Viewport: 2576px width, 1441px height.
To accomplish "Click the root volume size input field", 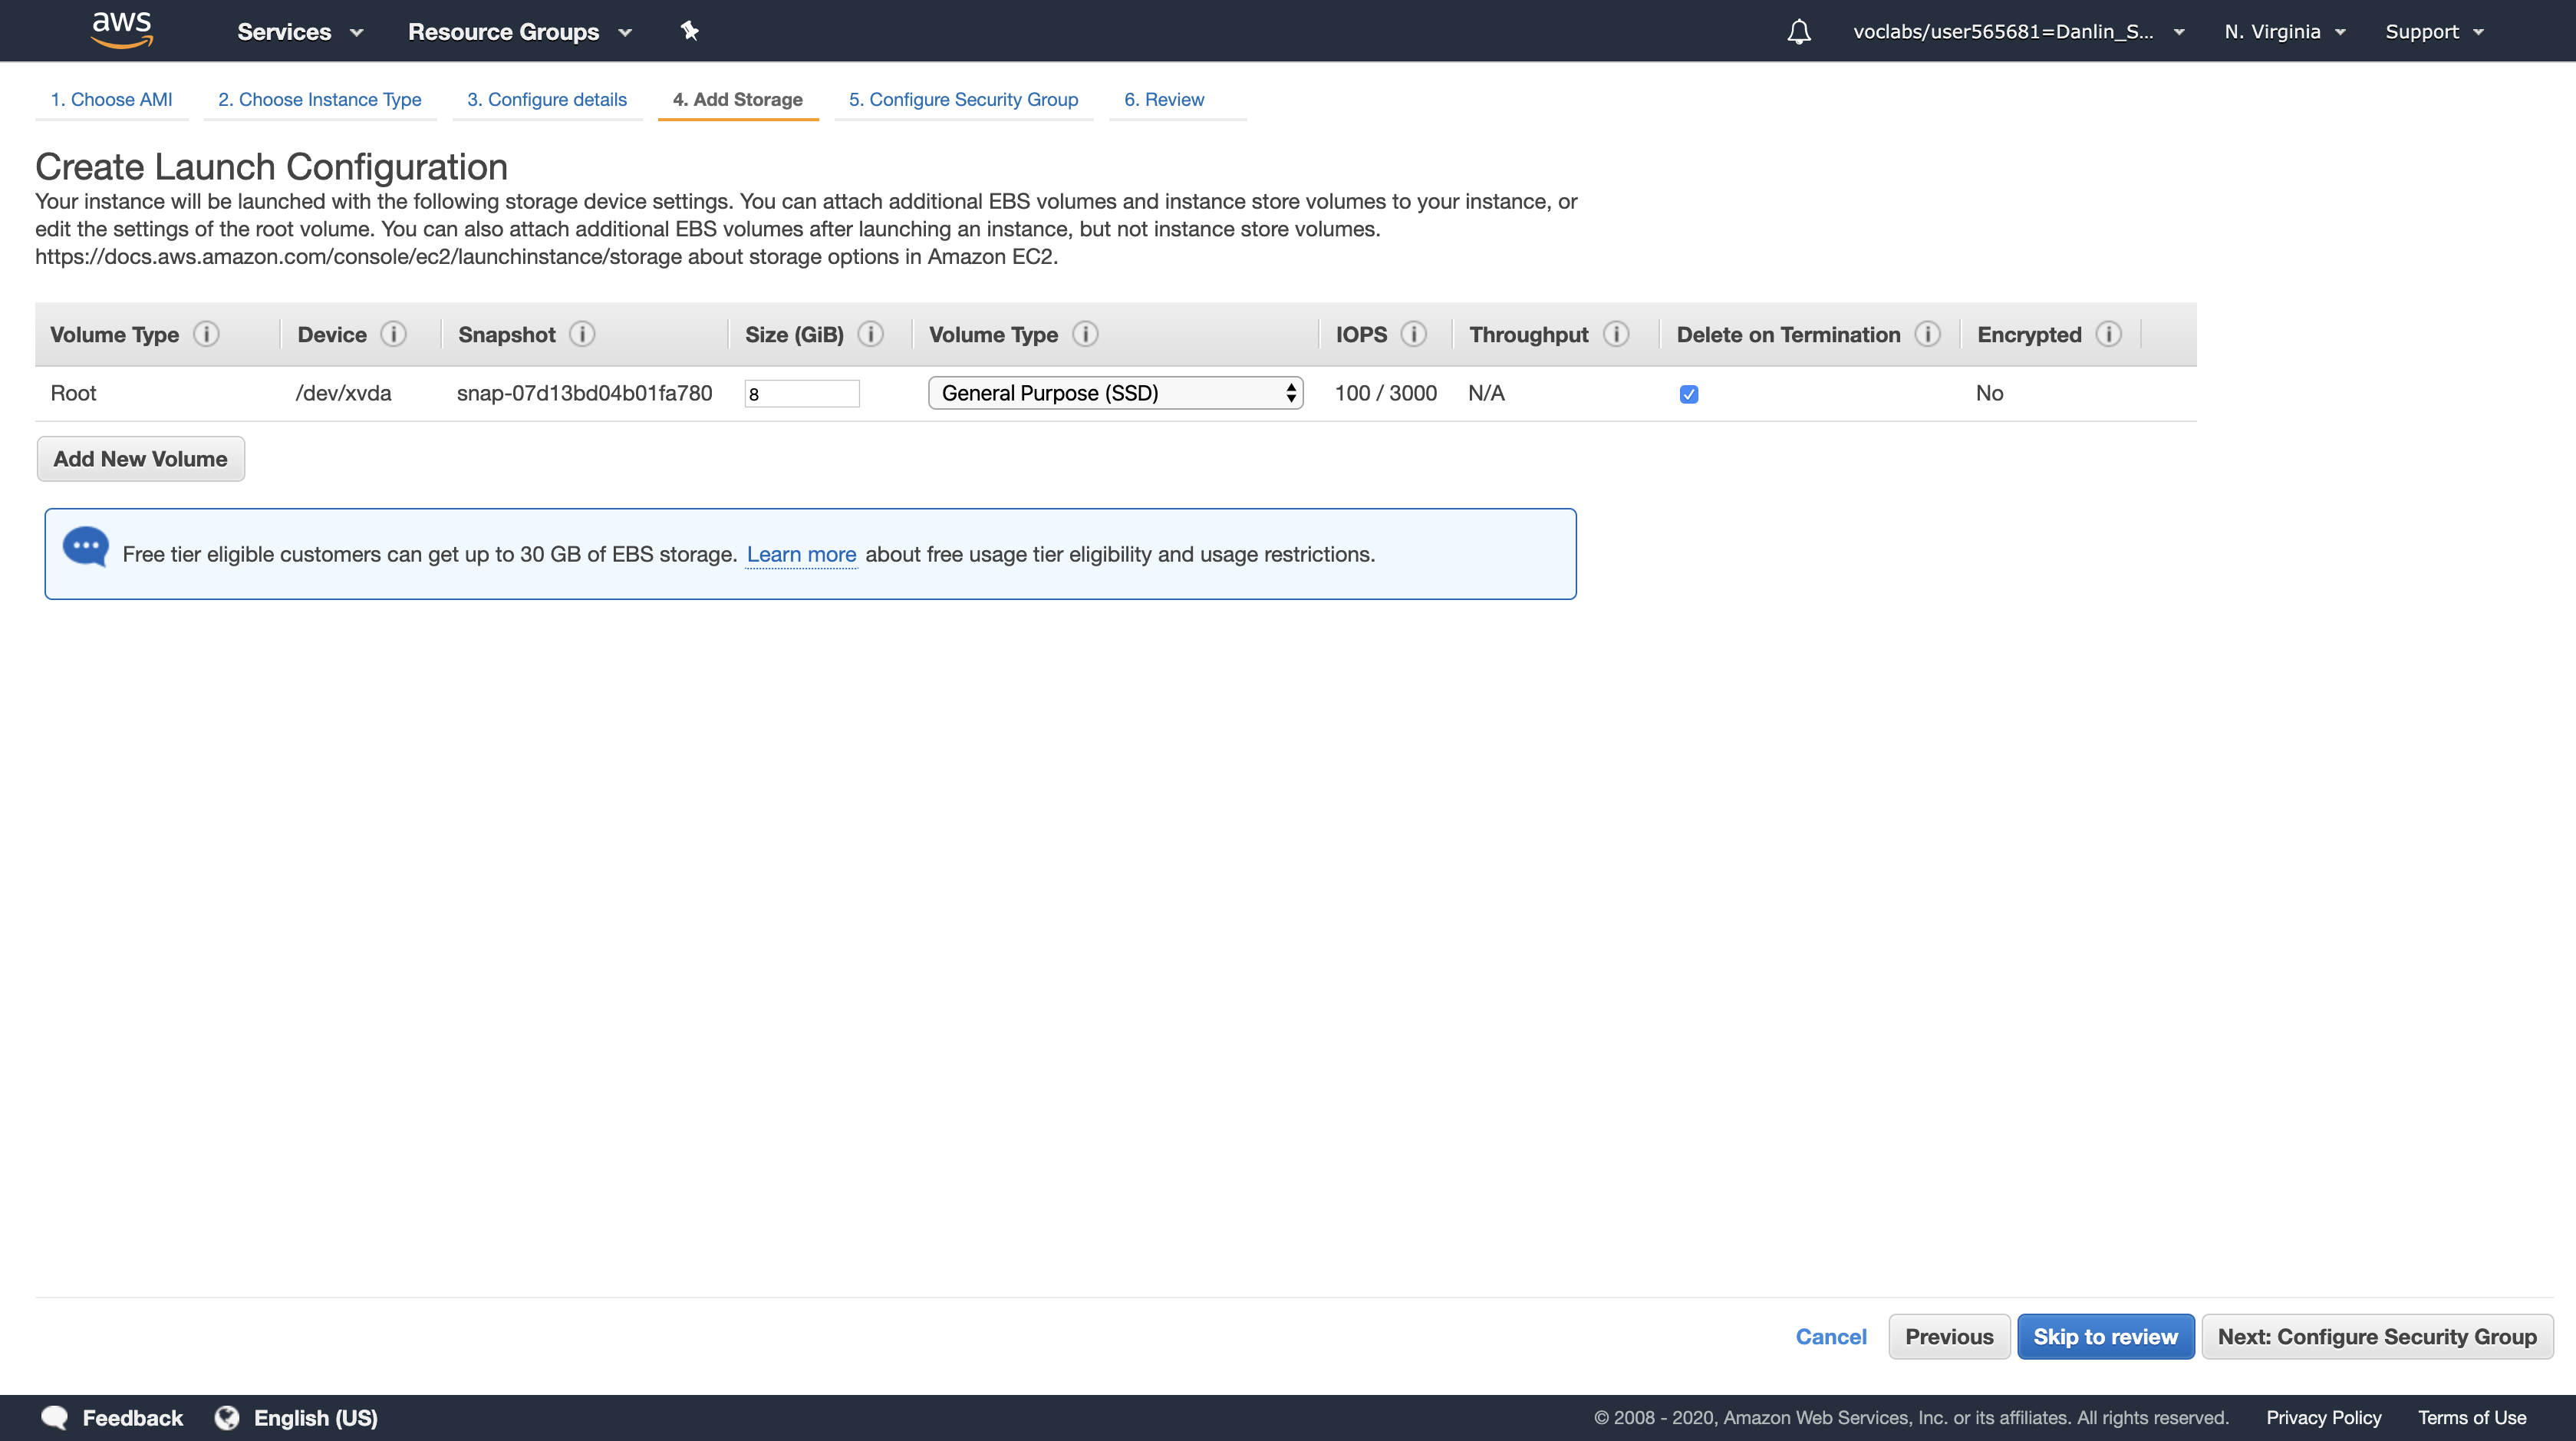I will click(x=801, y=394).
